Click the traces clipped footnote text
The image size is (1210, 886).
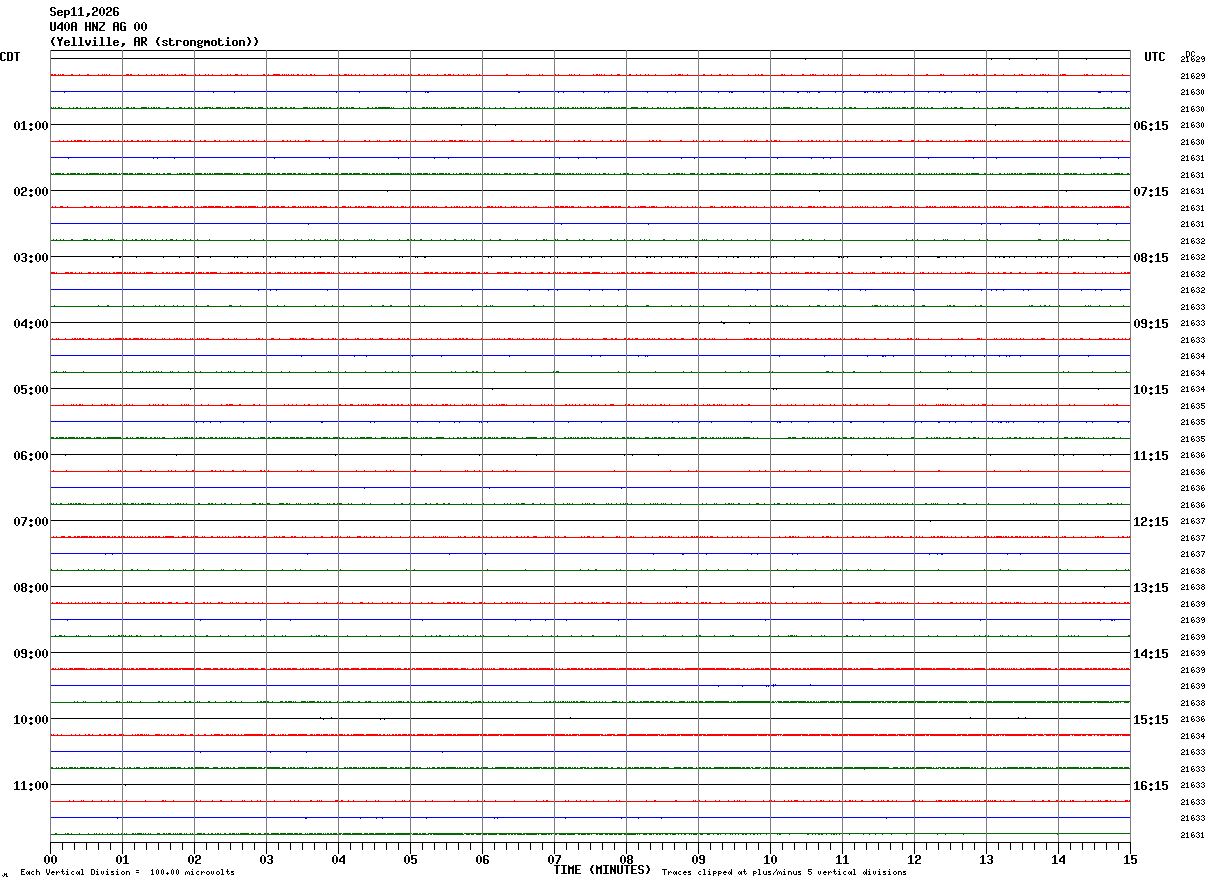784,872
